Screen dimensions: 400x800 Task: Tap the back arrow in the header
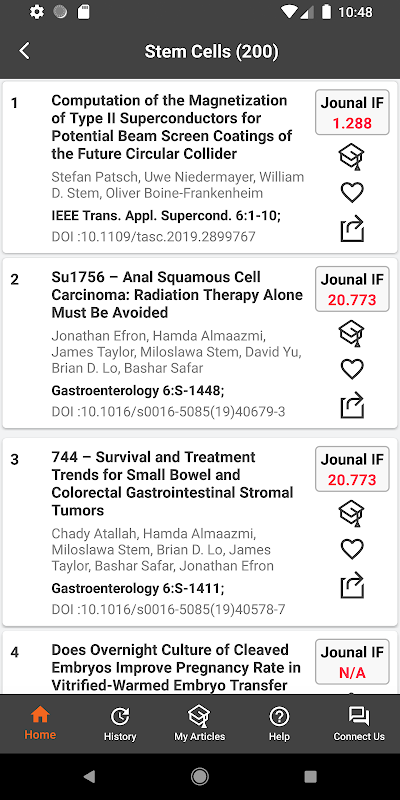tap(24, 51)
